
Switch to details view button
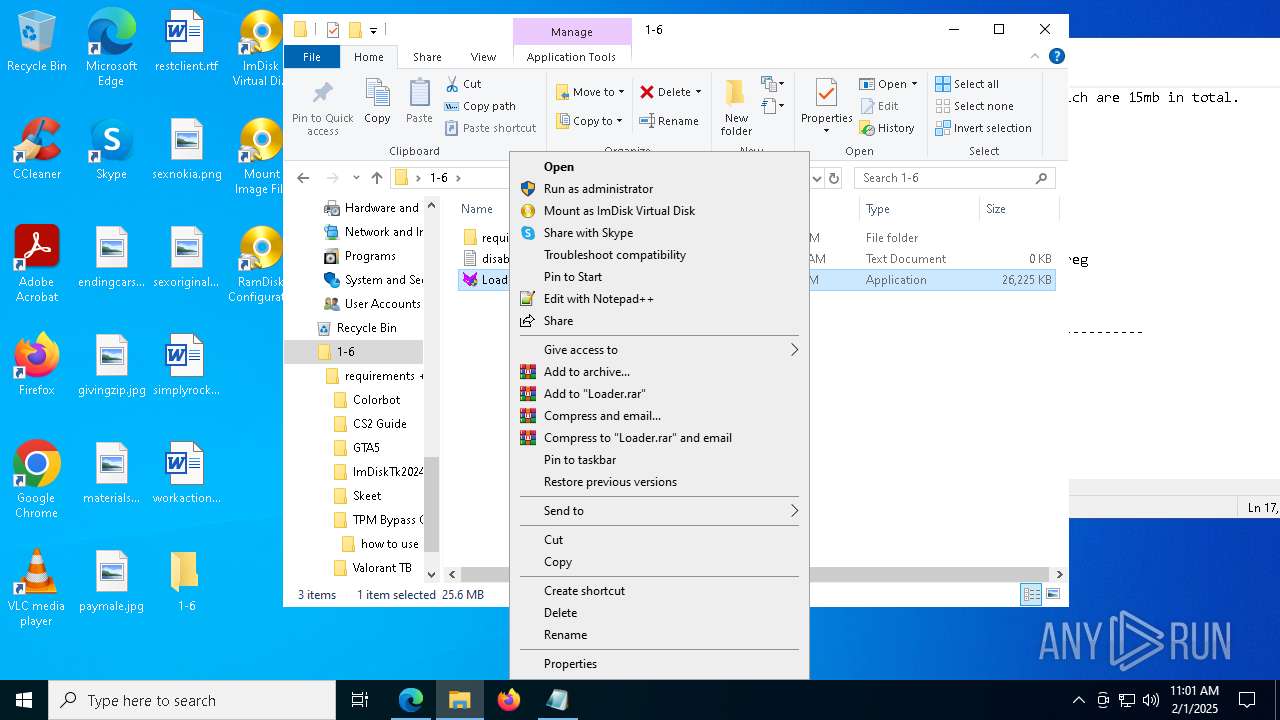point(1031,594)
